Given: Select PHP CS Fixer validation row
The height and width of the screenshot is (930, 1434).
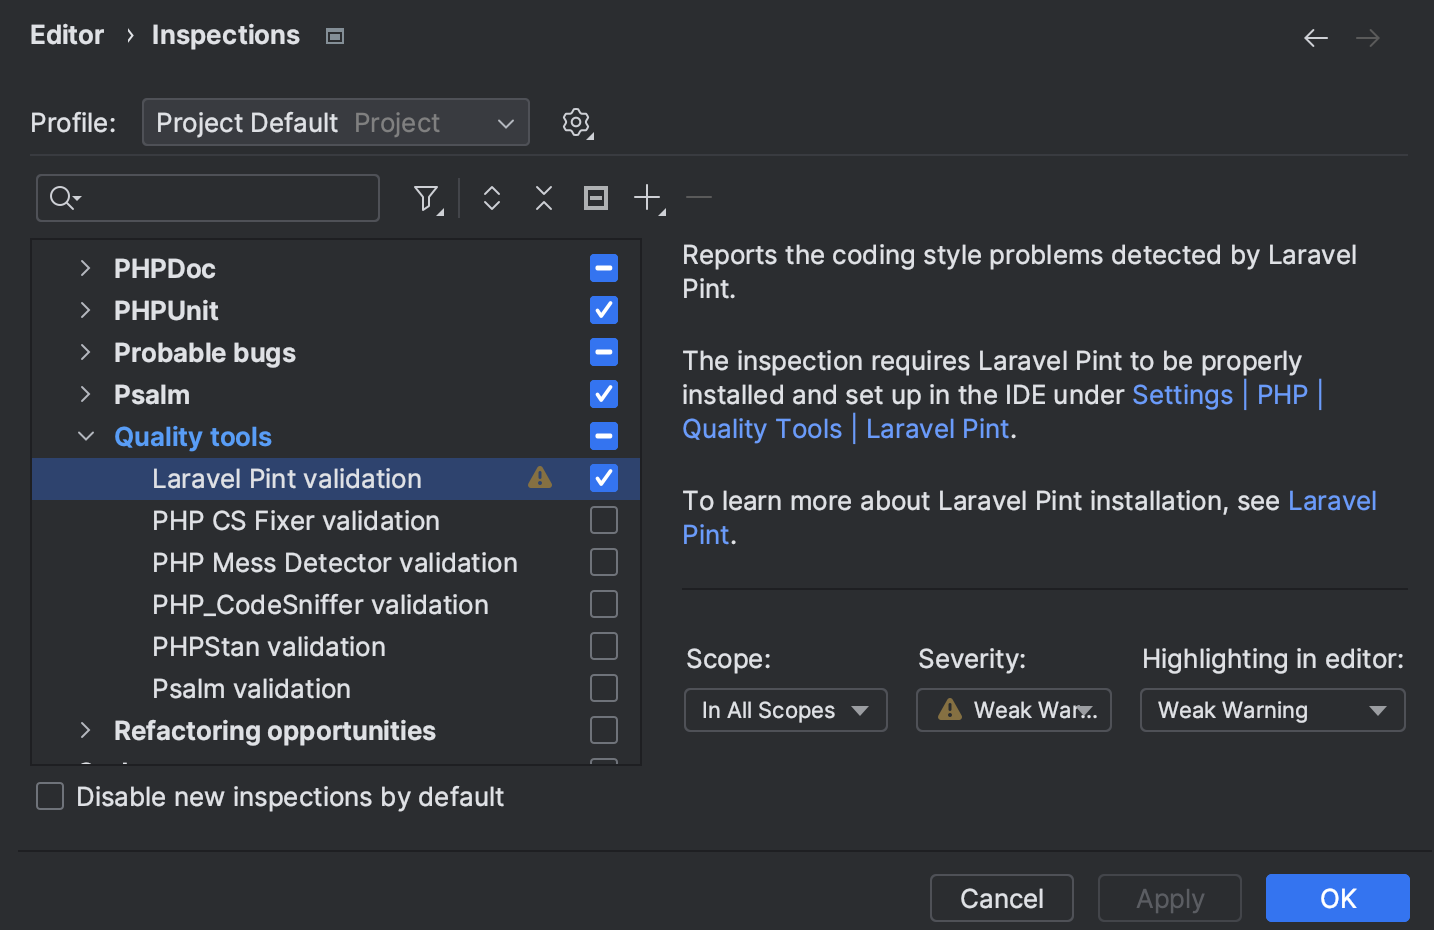Looking at the screenshot, I should [x=336, y=520].
